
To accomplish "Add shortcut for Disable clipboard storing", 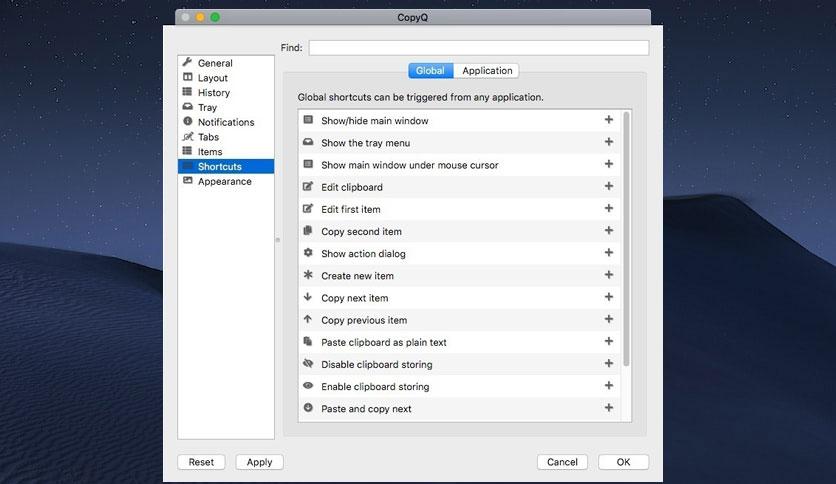I will (x=608, y=363).
